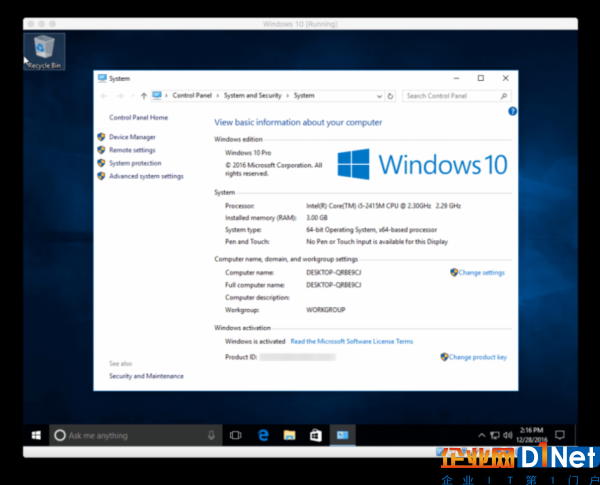Open File Explorer from taskbar
Screen dimensions: 600x485
pos(289,435)
